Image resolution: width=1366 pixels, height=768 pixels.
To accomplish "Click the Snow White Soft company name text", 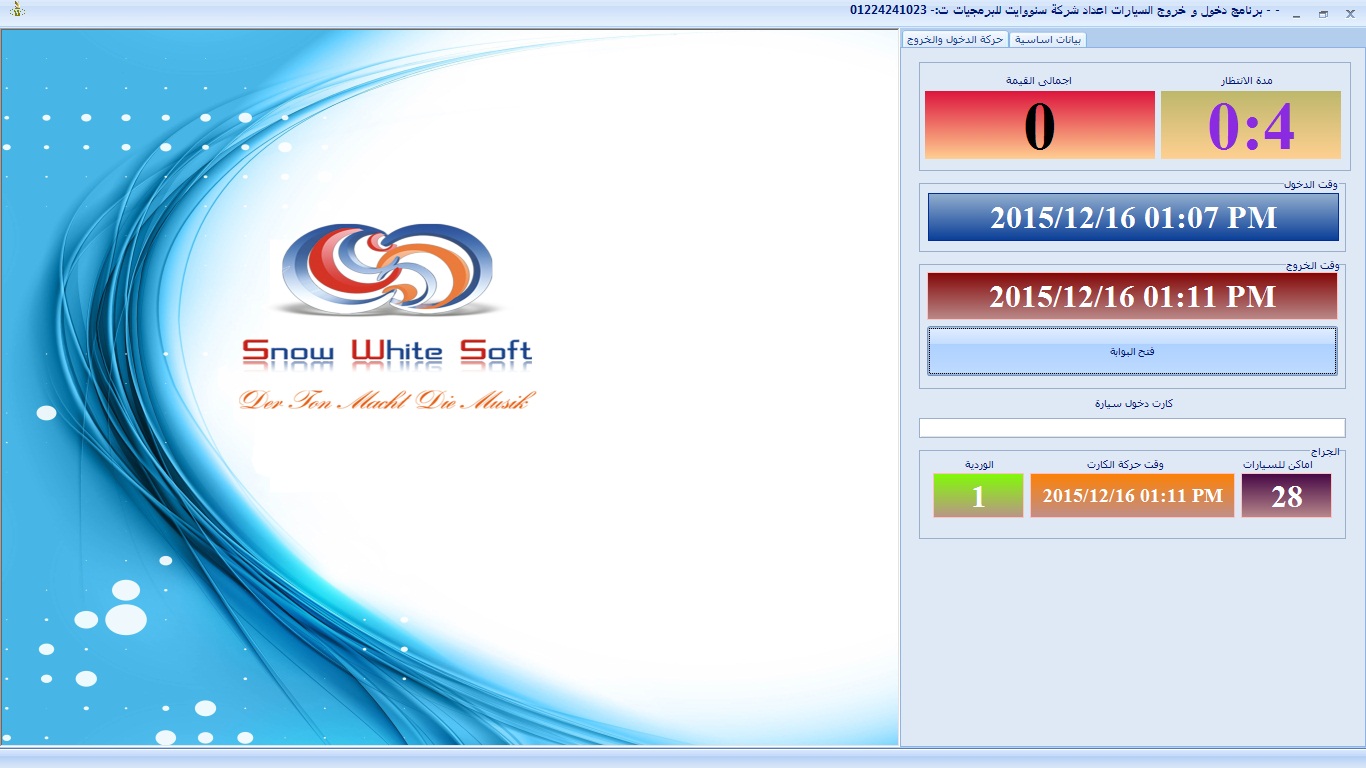I will tap(387, 351).
